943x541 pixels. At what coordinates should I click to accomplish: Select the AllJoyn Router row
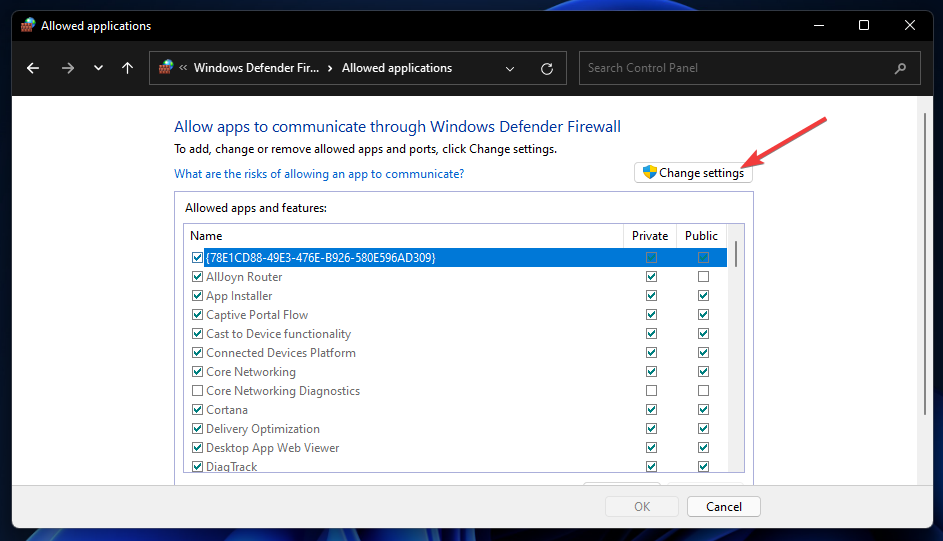pyautogui.click(x=455, y=277)
